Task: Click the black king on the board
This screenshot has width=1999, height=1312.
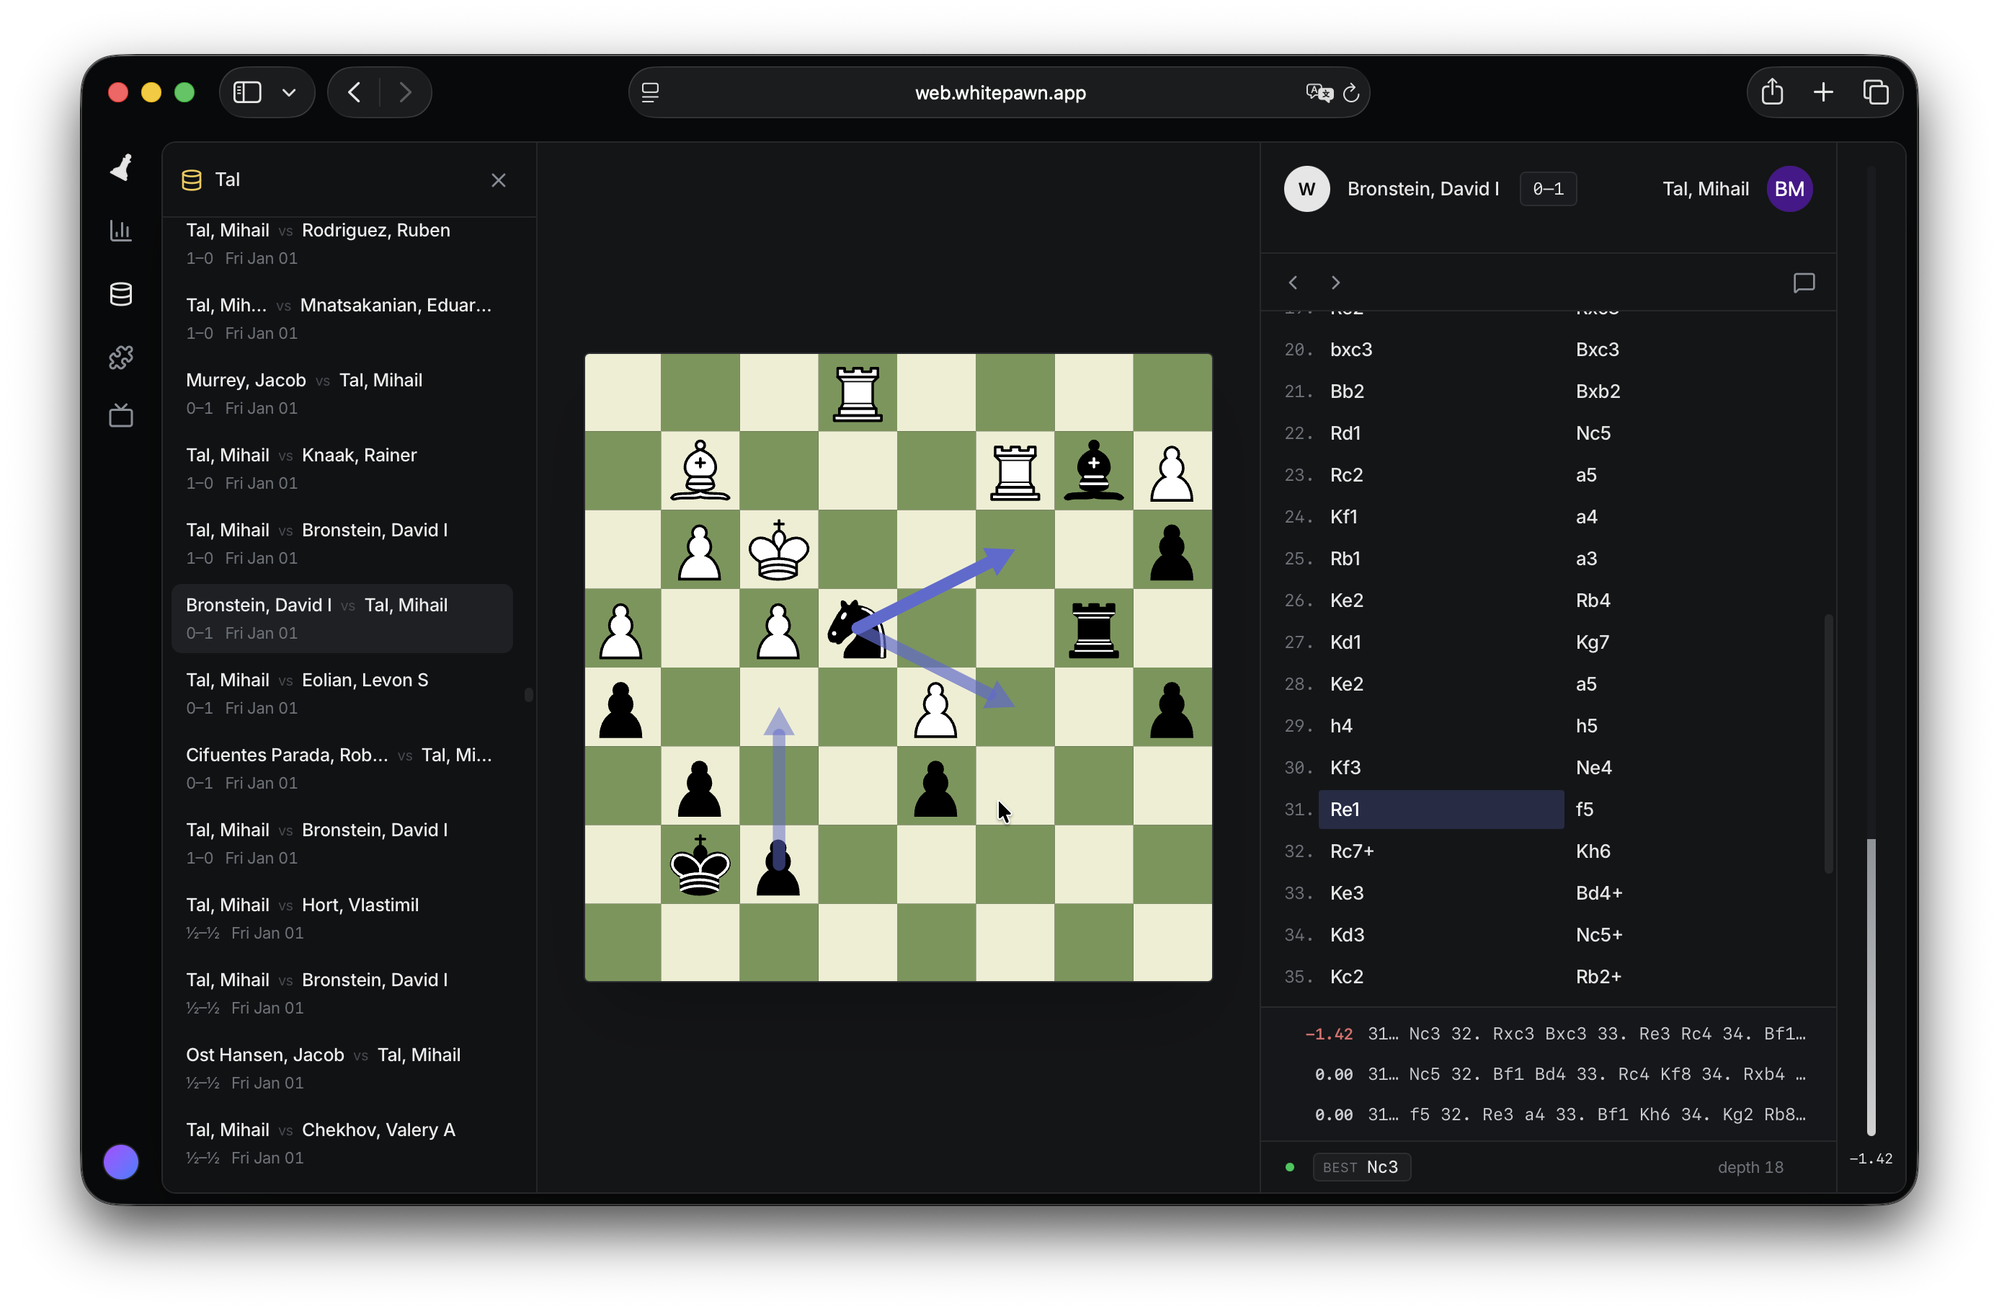Action: click(x=700, y=865)
